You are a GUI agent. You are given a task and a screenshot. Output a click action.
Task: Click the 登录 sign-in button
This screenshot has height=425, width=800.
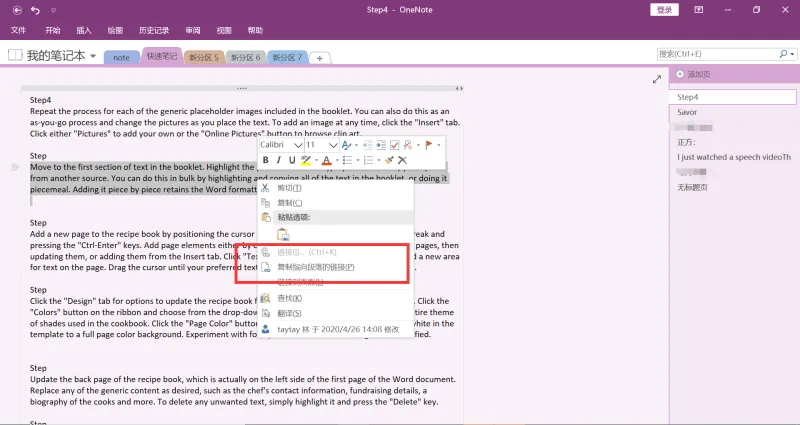664,10
